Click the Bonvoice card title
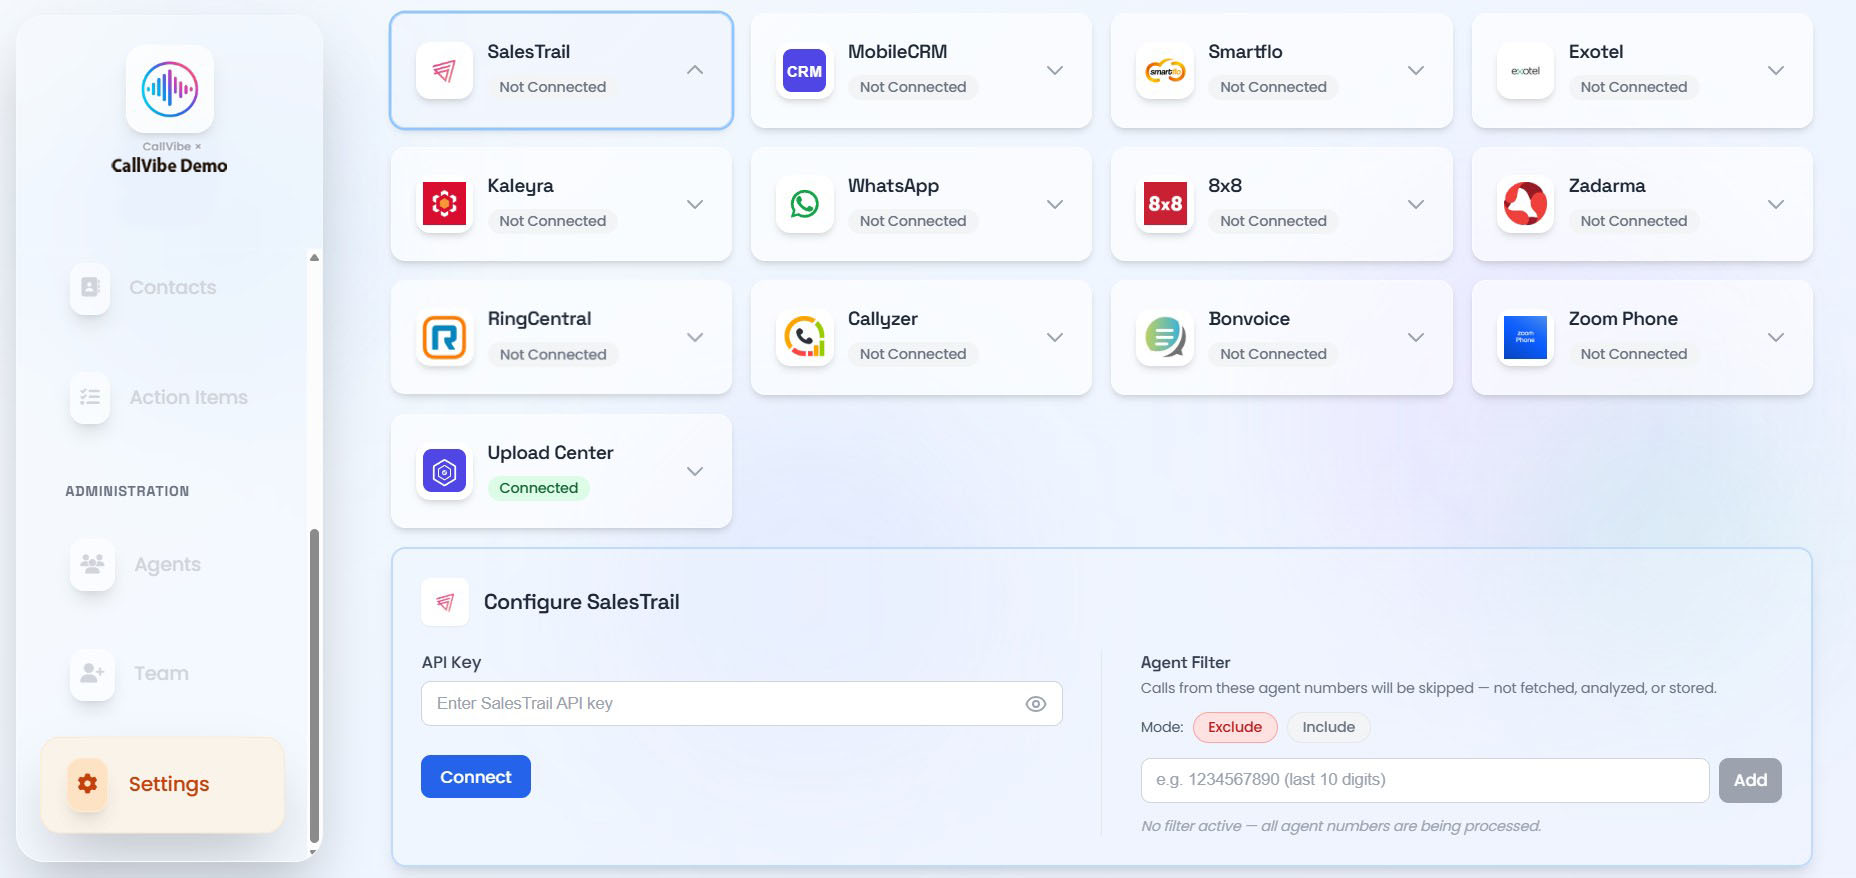This screenshot has width=1856, height=878. coord(1249,319)
